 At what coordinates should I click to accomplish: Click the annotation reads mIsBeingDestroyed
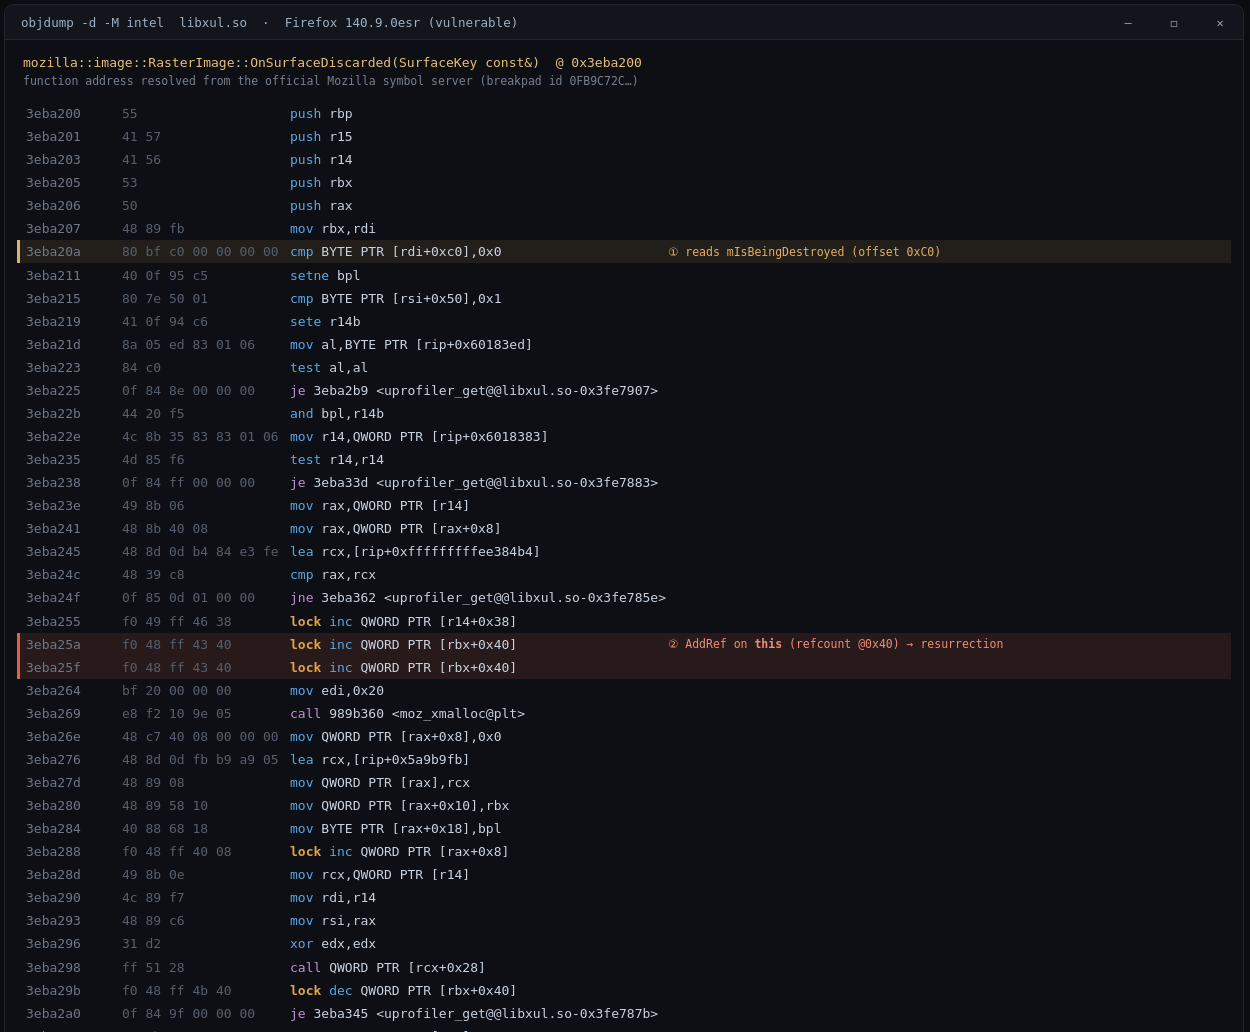(x=805, y=251)
